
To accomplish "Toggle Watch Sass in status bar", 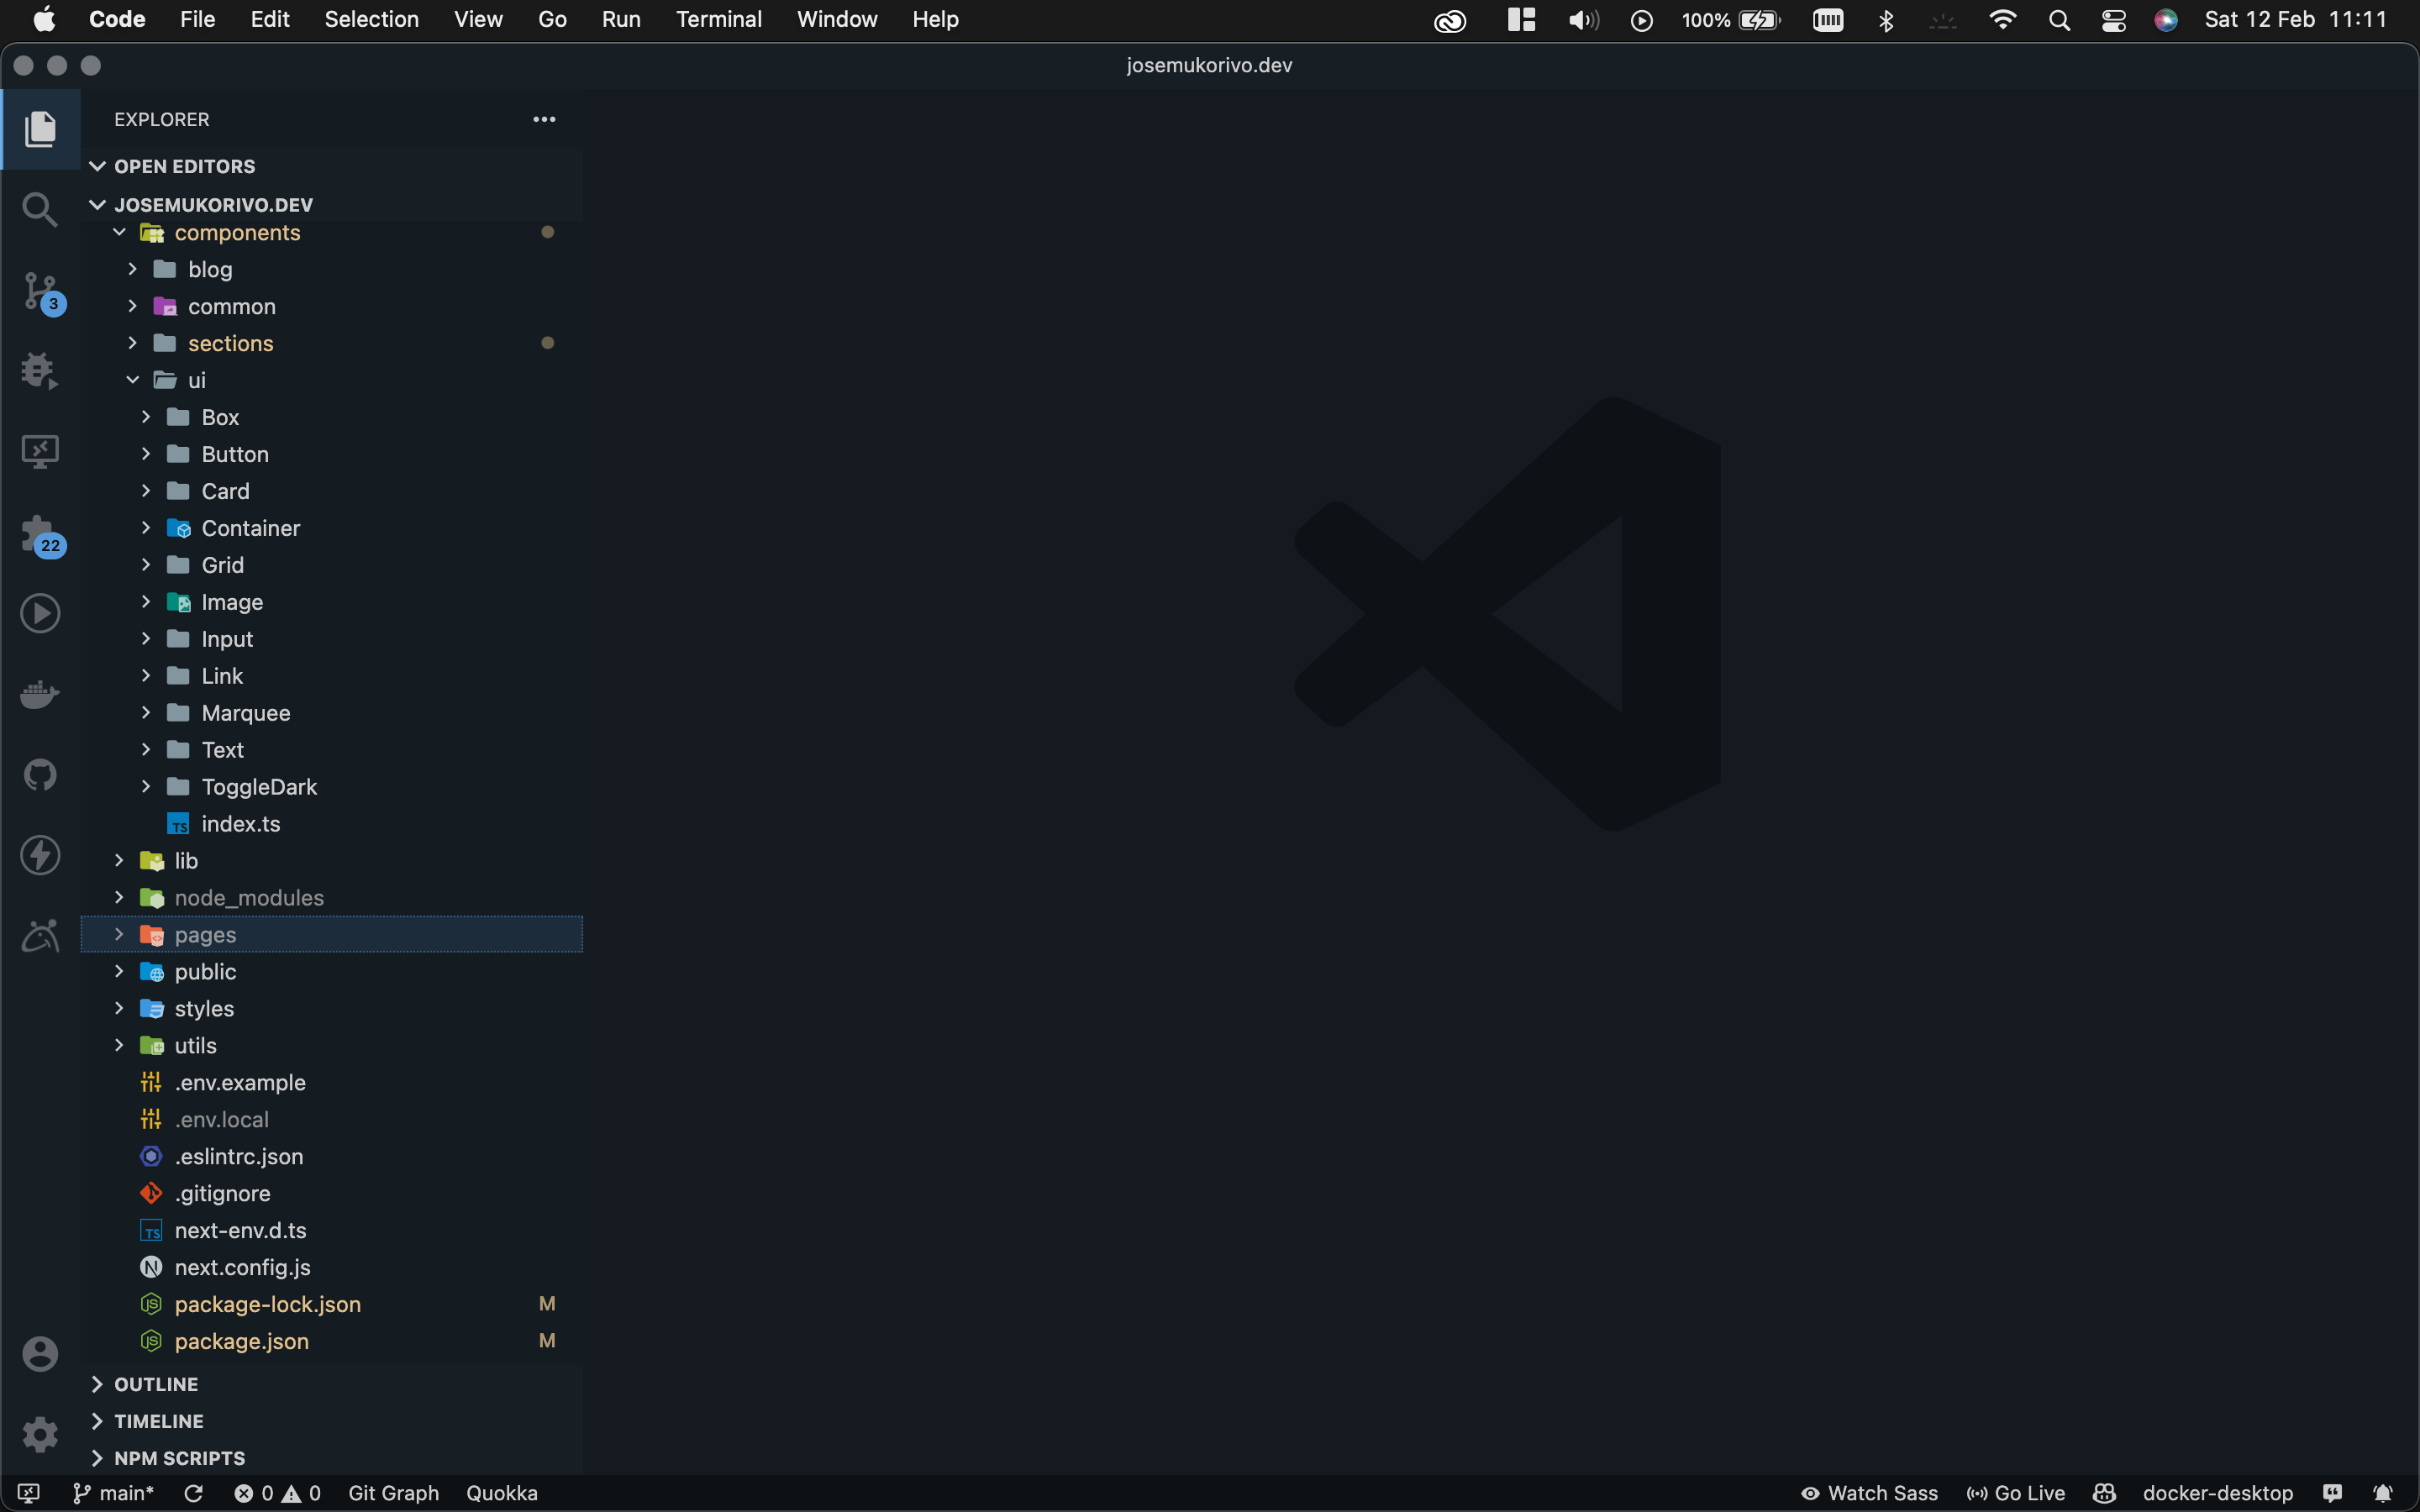I will coord(1869,1493).
